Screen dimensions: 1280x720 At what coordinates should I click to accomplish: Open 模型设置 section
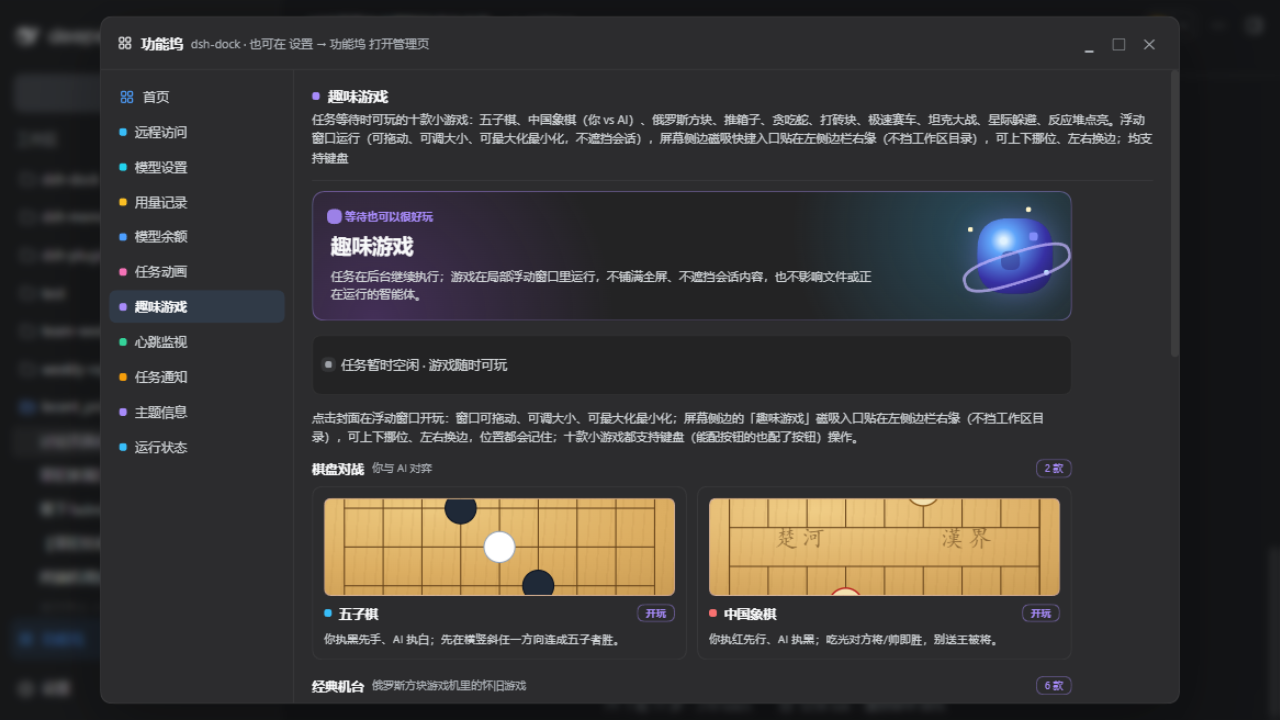tap(196, 167)
